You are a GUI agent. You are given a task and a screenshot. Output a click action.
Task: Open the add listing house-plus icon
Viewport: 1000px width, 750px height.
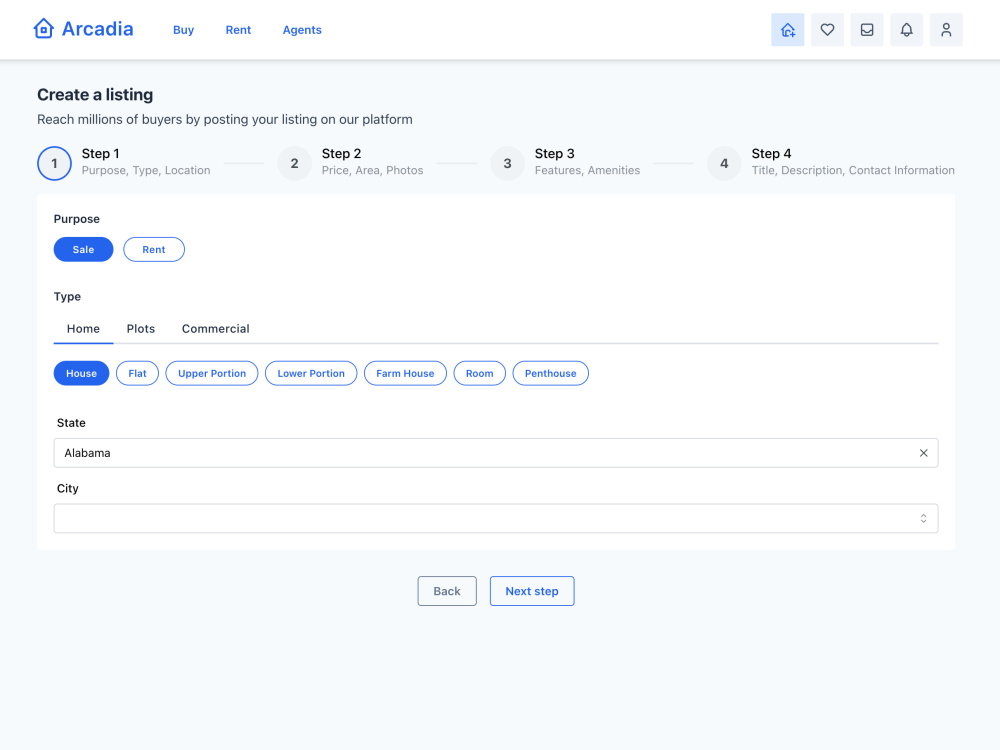(788, 30)
